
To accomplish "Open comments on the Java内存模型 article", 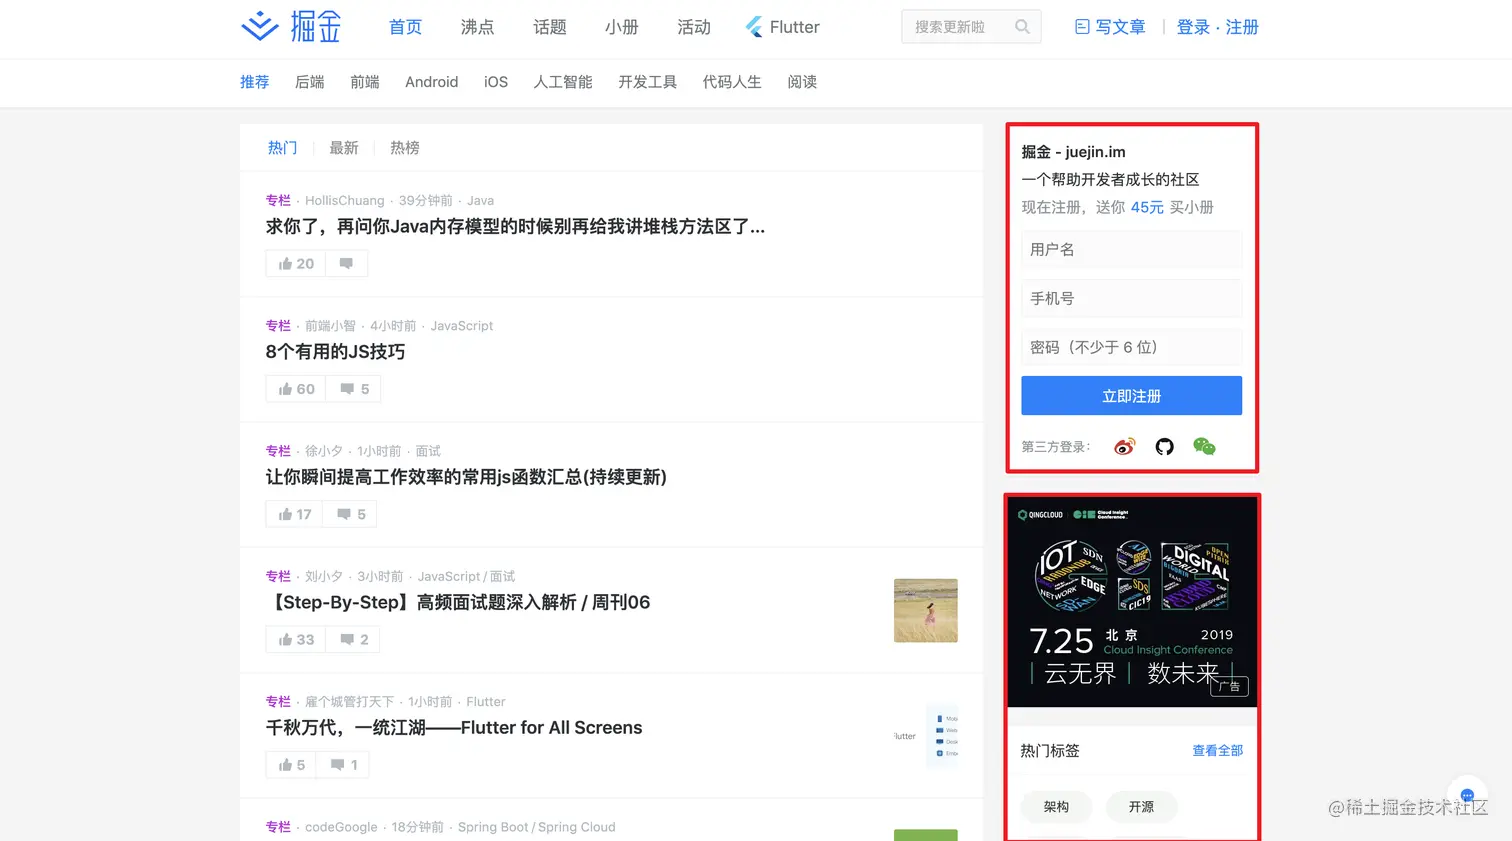I will tap(346, 264).
